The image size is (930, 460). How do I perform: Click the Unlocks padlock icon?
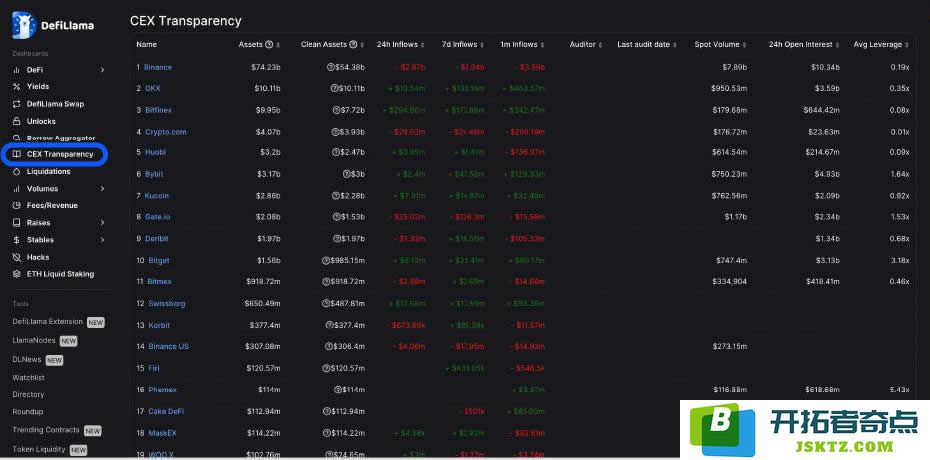coord(17,121)
